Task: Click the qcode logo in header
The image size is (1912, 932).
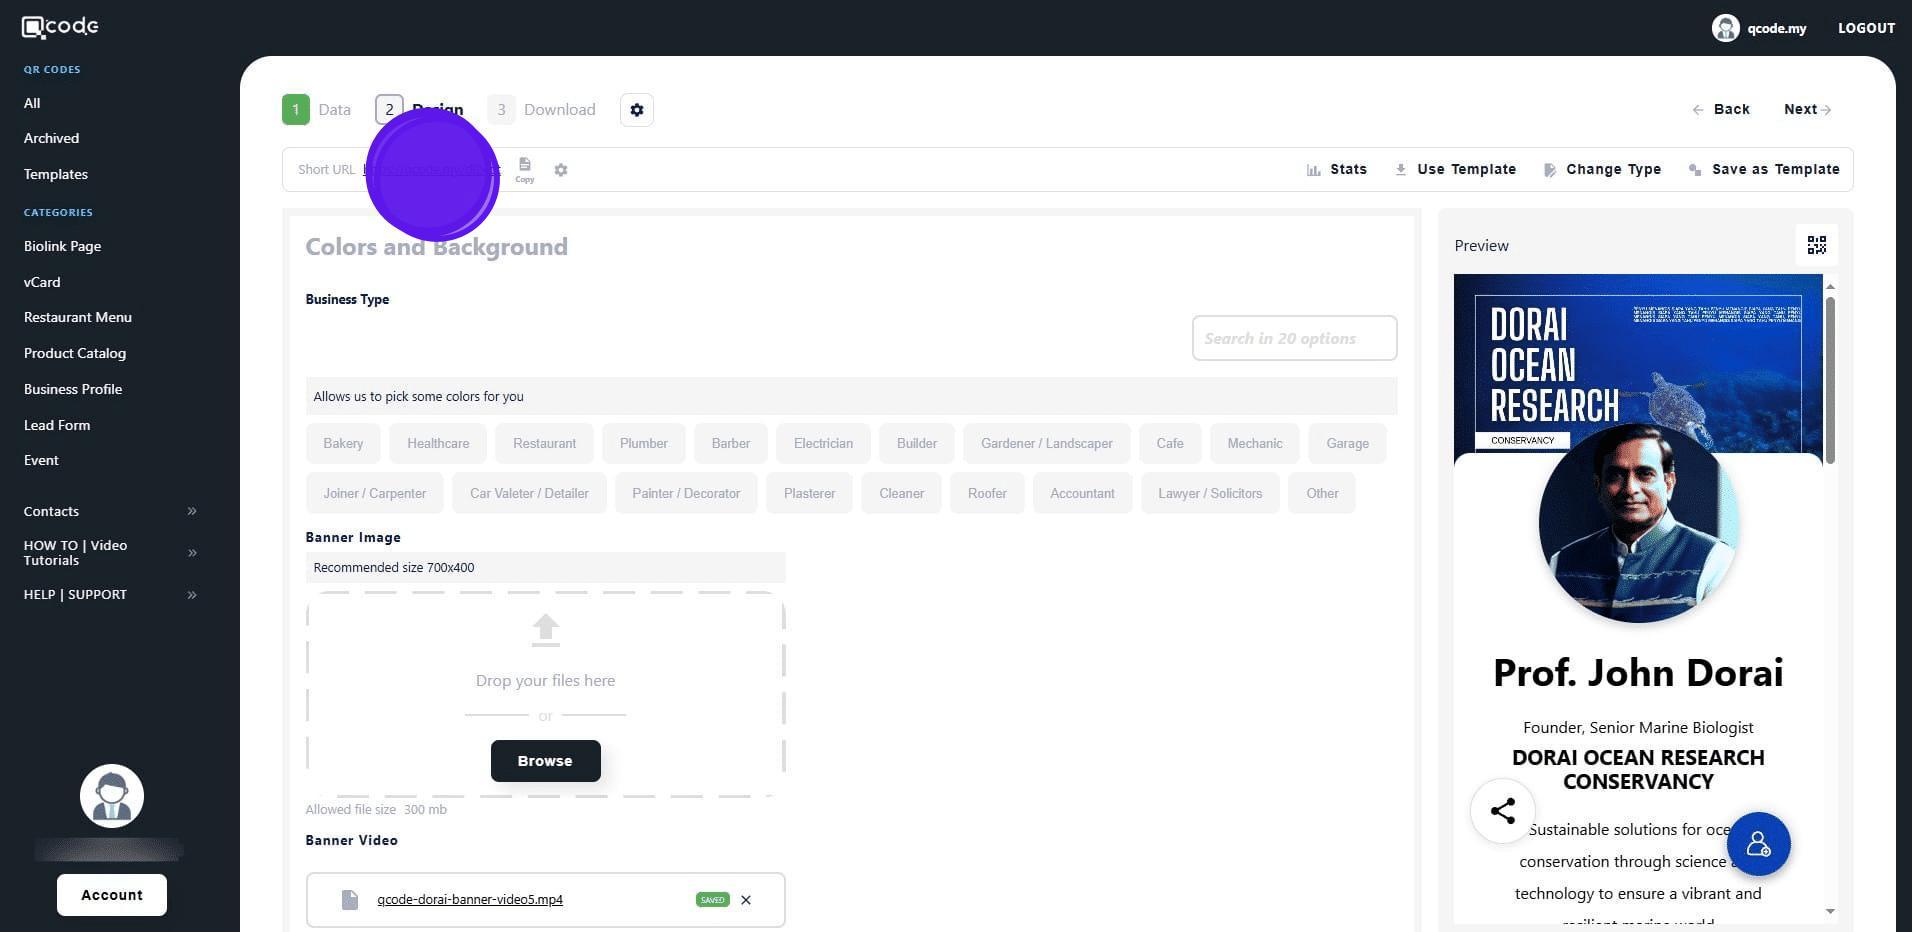Action: (x=60, y=27)
